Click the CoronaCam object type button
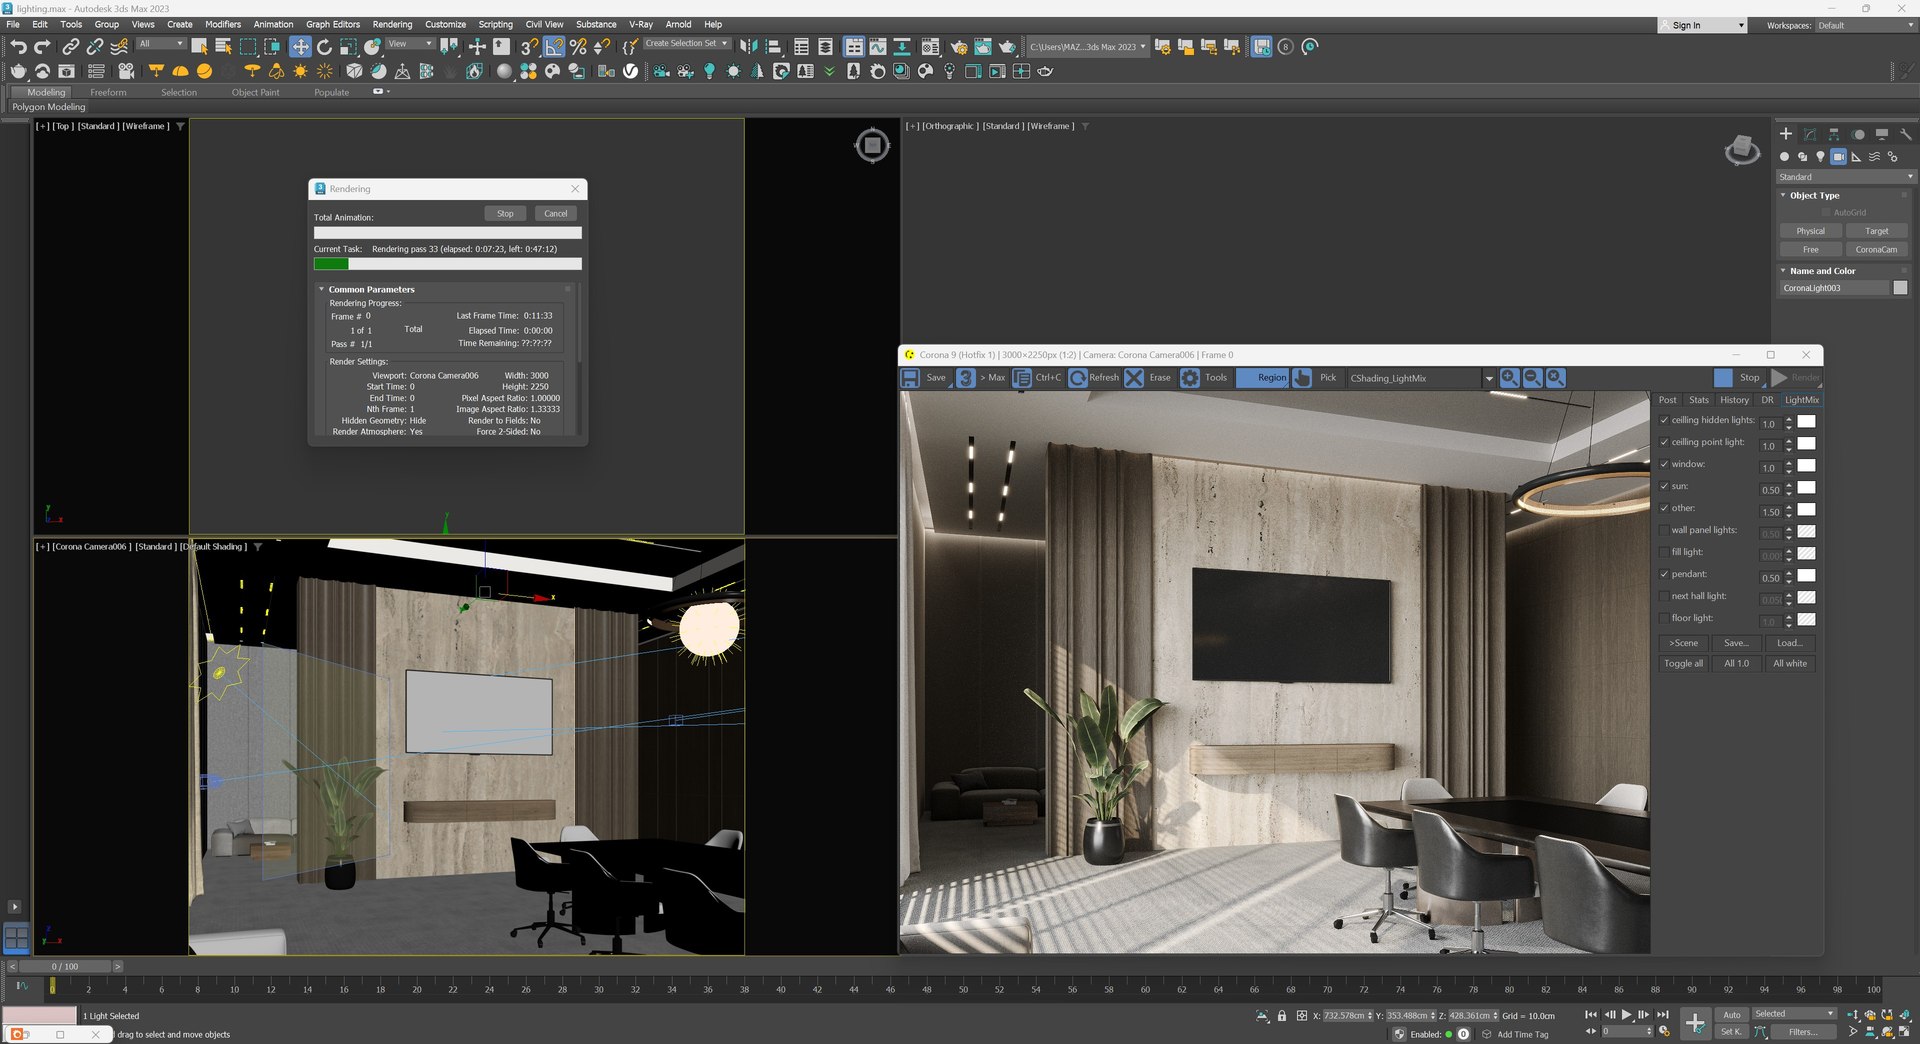Image resolution: width=1920 pixels, height=1044 pixels. (1876, 250)
